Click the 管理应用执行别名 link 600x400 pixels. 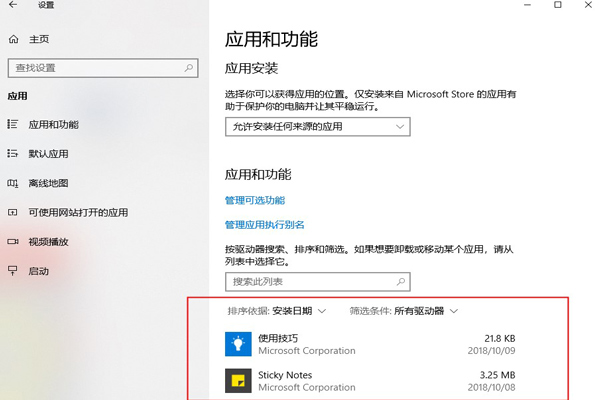pos(264,225)
